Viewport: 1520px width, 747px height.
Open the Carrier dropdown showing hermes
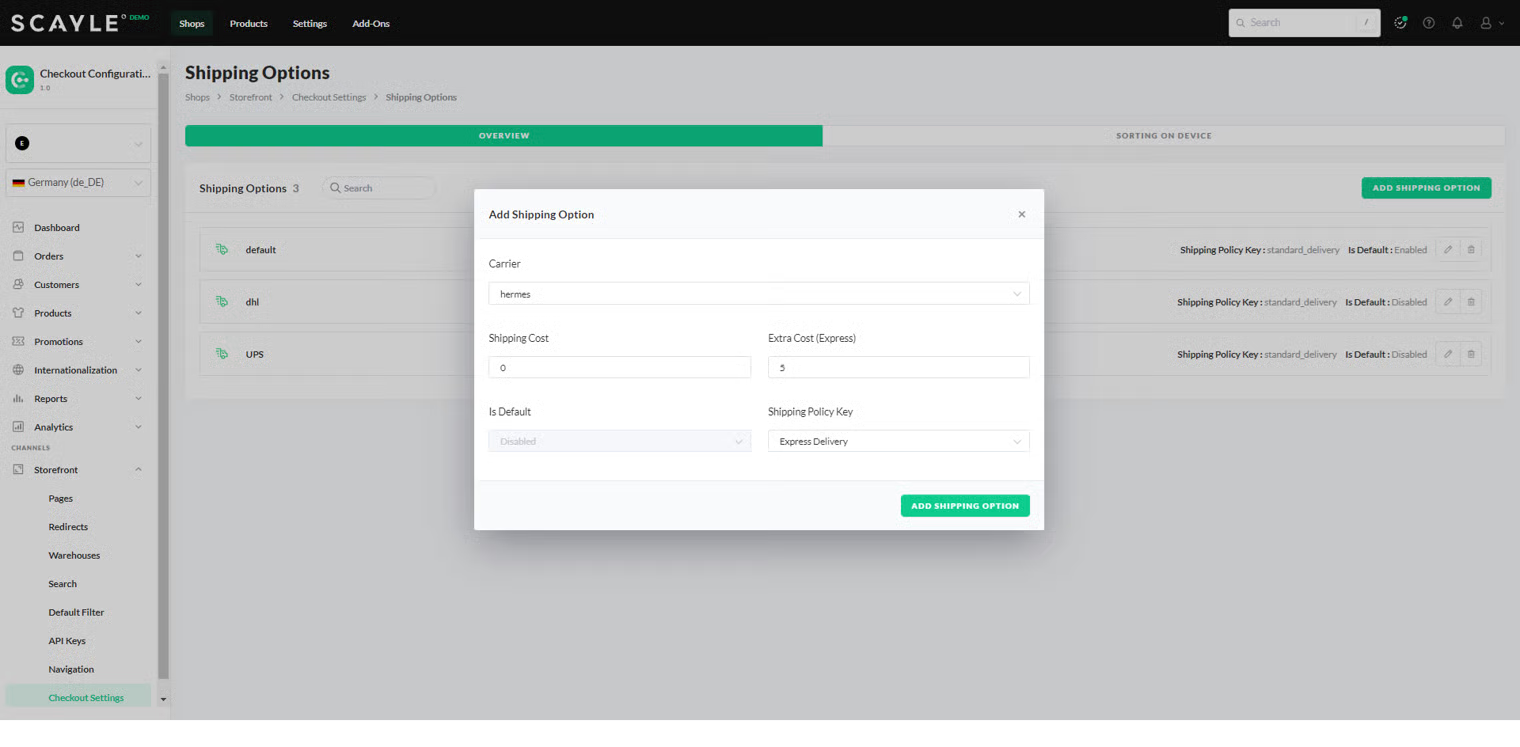click(758, 294)
